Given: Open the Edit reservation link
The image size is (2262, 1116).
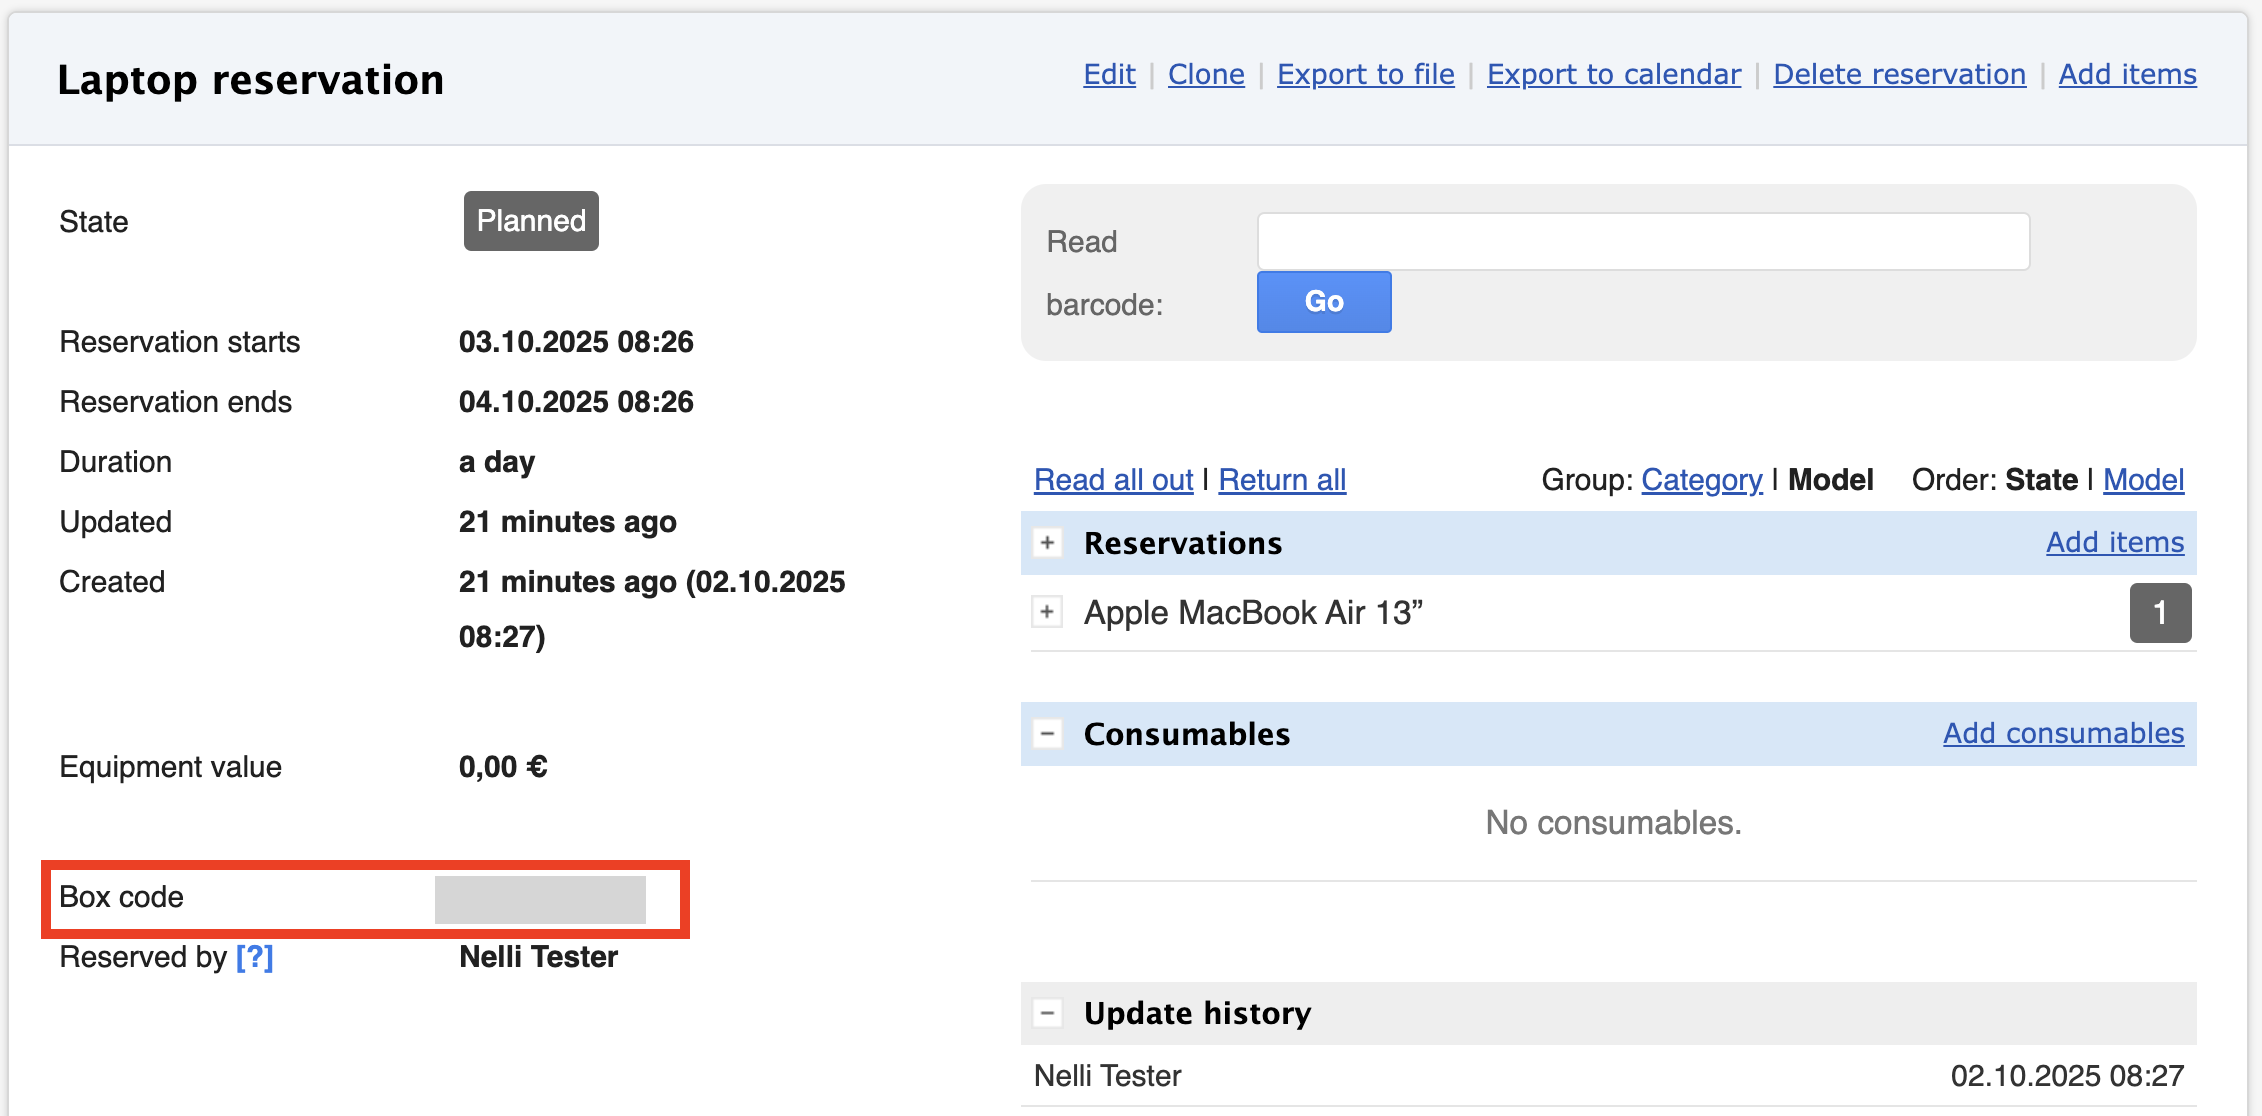Looking at the screenshot, I should (1109, 75).
